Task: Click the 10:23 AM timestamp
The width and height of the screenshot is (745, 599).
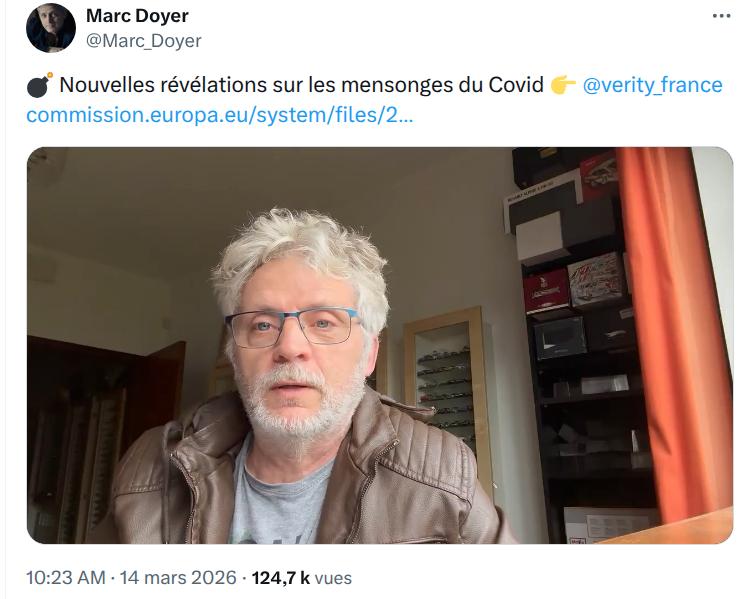Action: pyautogui.click(x=66, y=578)
